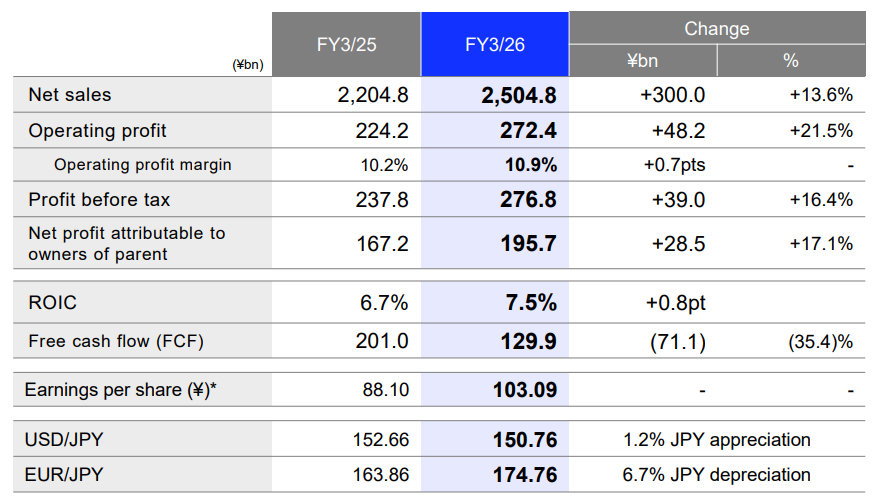Select the Operating profit row label
The image size is (874, 503).
click(x=98, y=131)
